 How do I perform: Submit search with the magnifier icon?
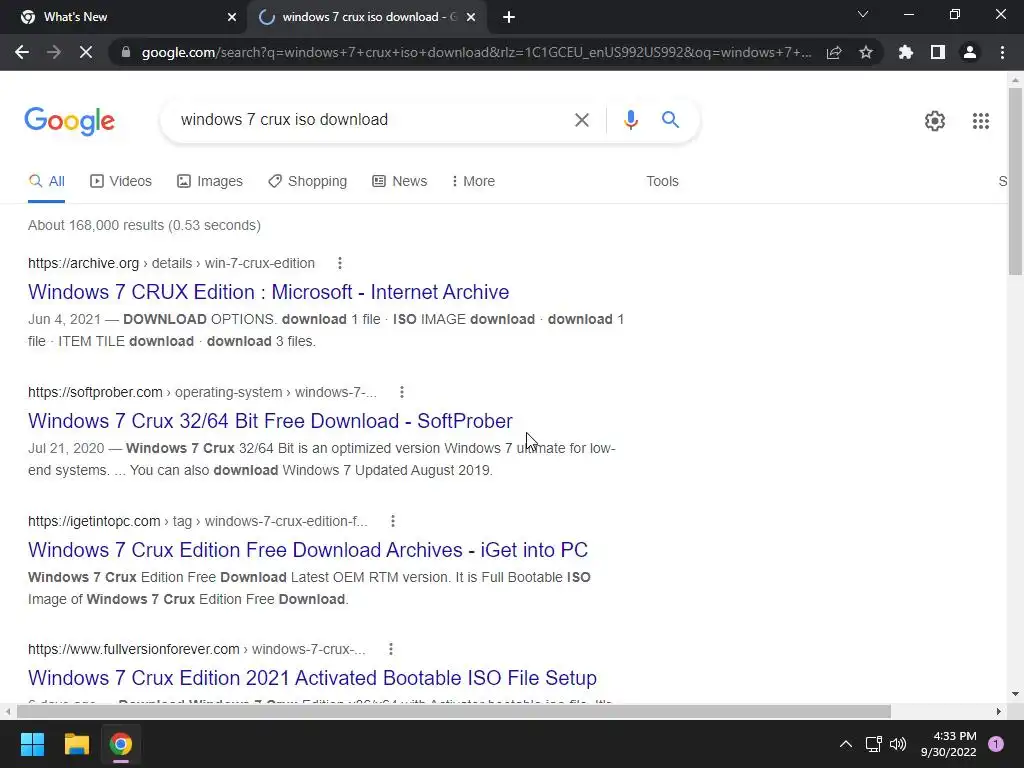[x=670, y=120]
